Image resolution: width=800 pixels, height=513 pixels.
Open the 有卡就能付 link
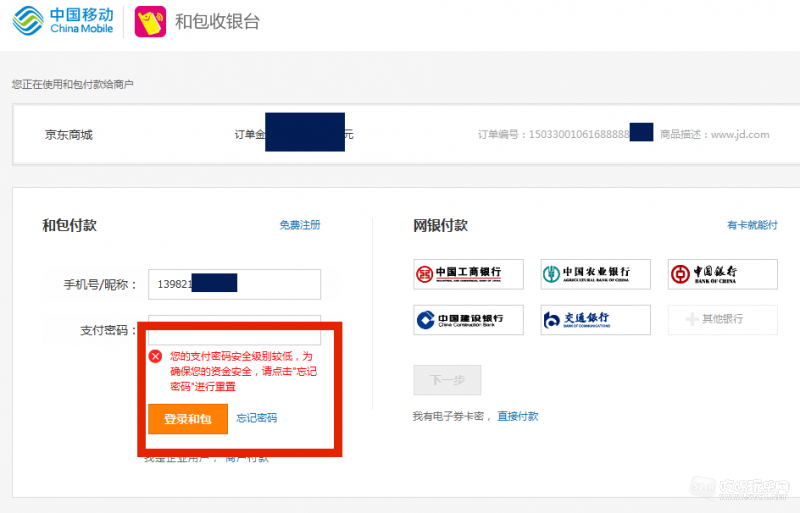(x=752, y=225)
